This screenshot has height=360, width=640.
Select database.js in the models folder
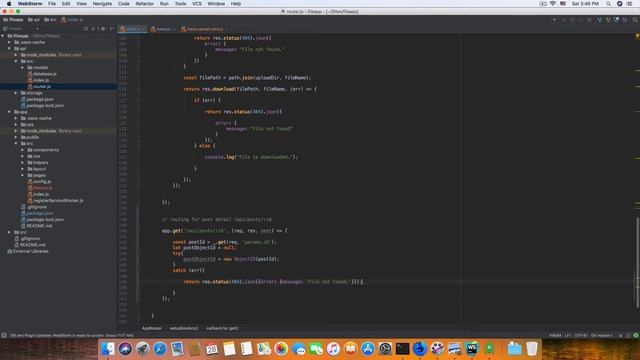42,74
